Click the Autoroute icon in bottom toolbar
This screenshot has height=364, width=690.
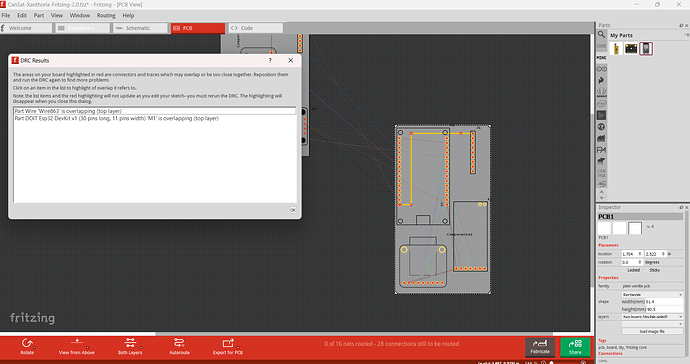(x=179, y=346)
